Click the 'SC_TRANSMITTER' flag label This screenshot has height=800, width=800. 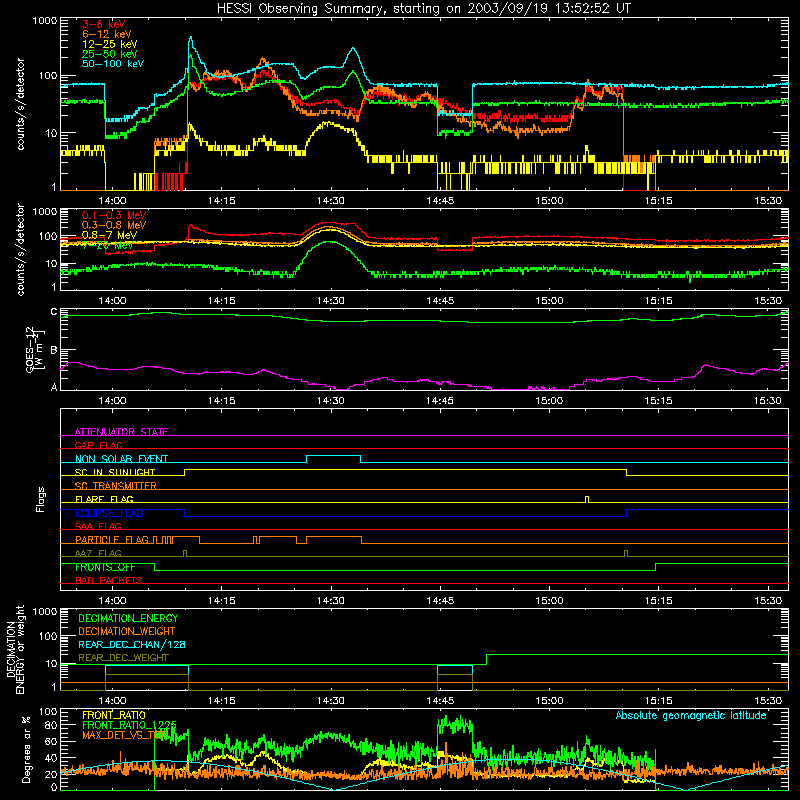pos(116,485)
